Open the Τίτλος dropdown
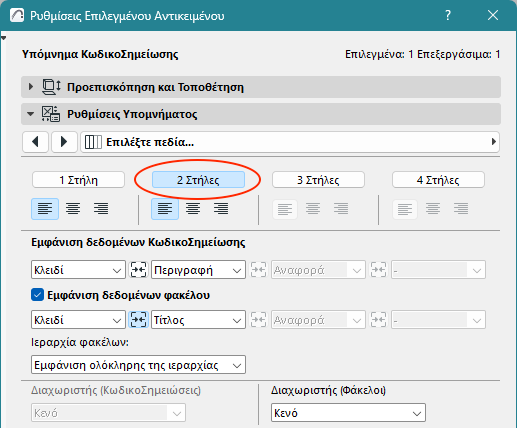Image resolution: width=517 pixels, height=428 pixels. (x=198, y=320)
